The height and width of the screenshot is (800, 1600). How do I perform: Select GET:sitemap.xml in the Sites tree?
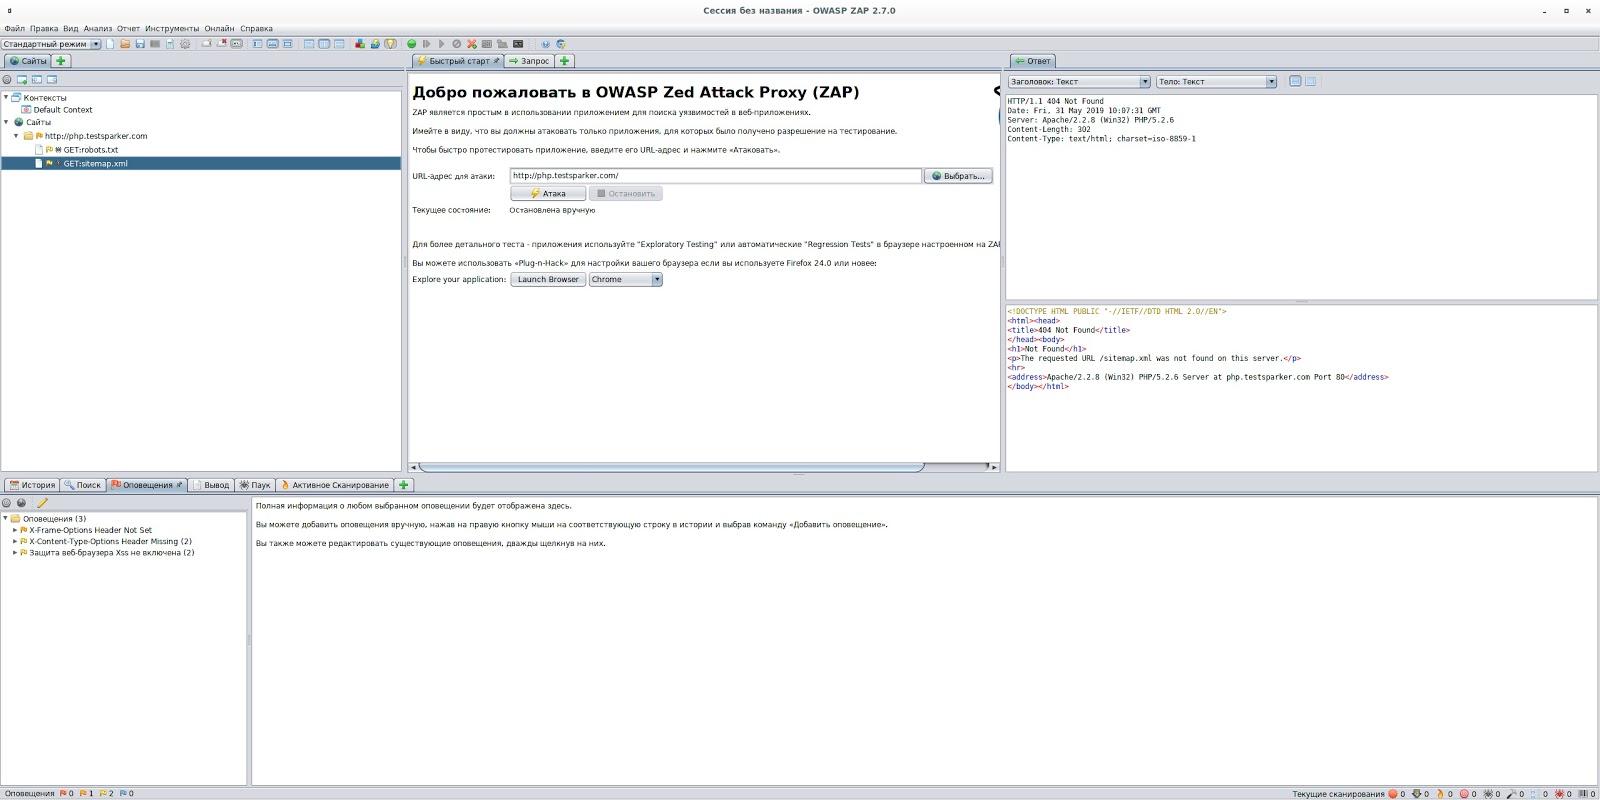point(95,163)
